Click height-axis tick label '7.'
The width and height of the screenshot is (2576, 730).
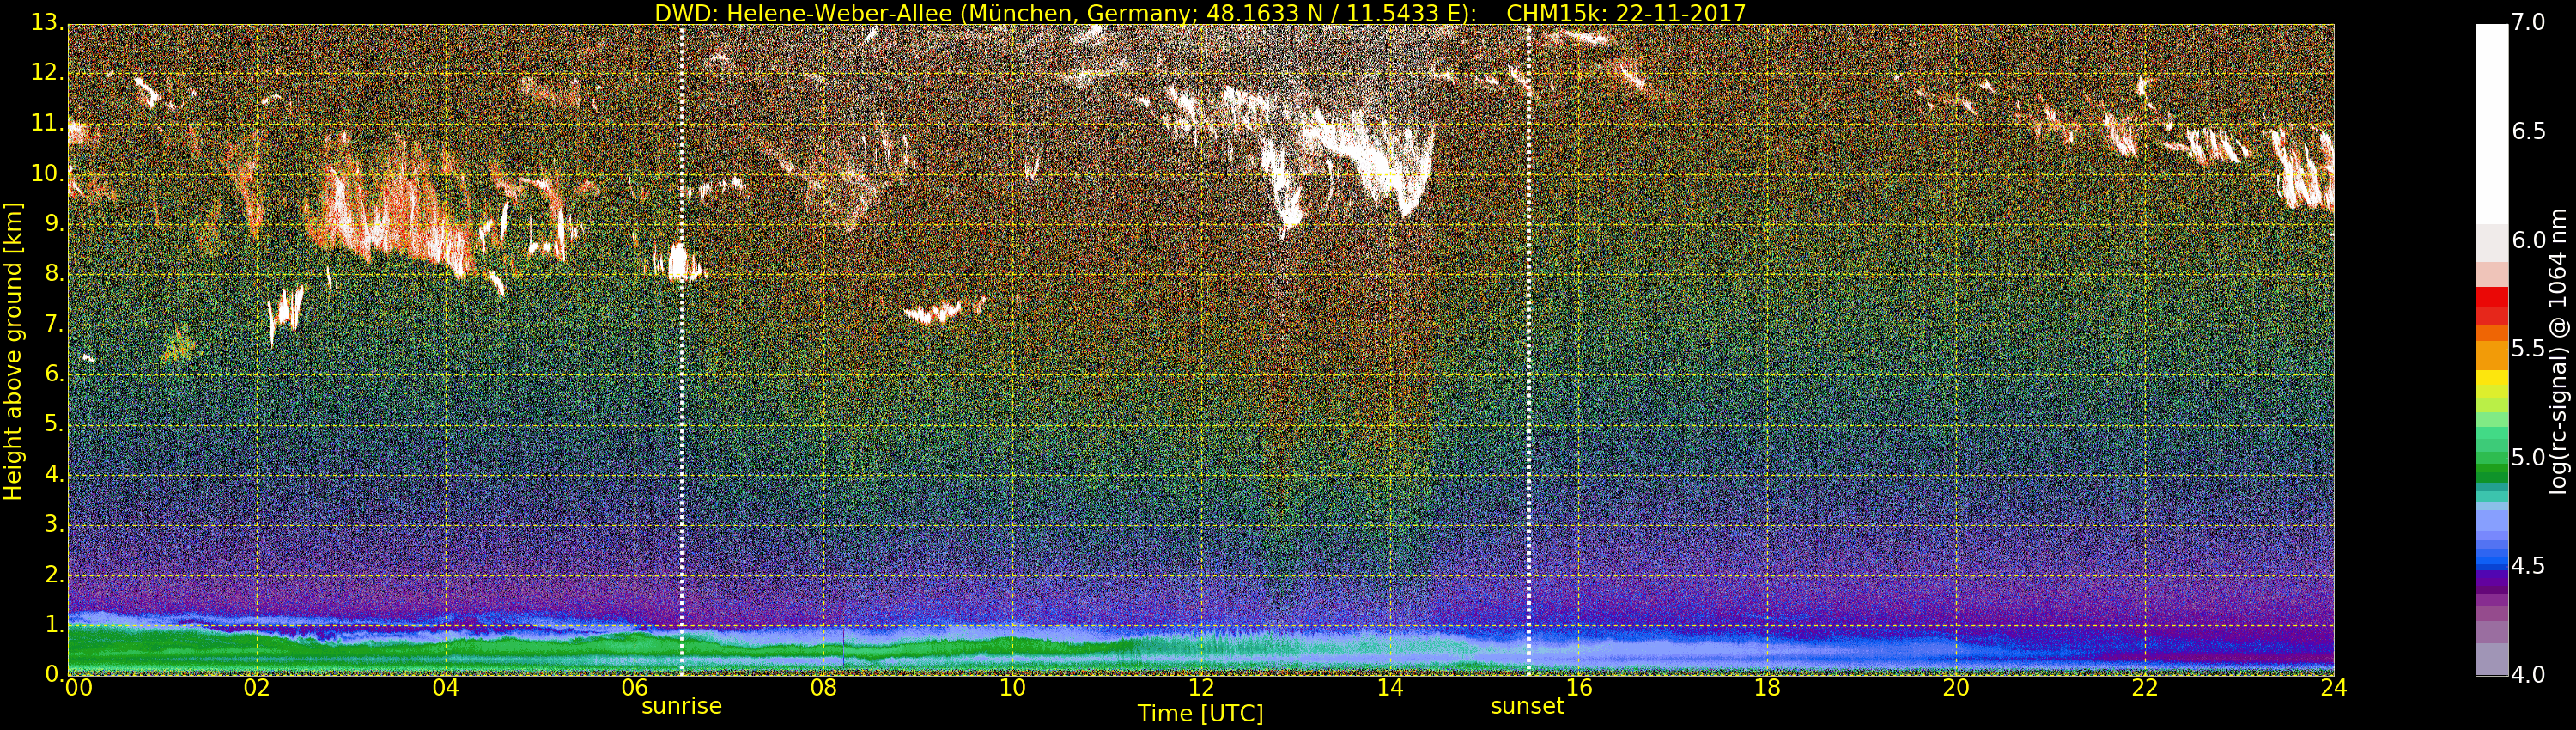54,323
